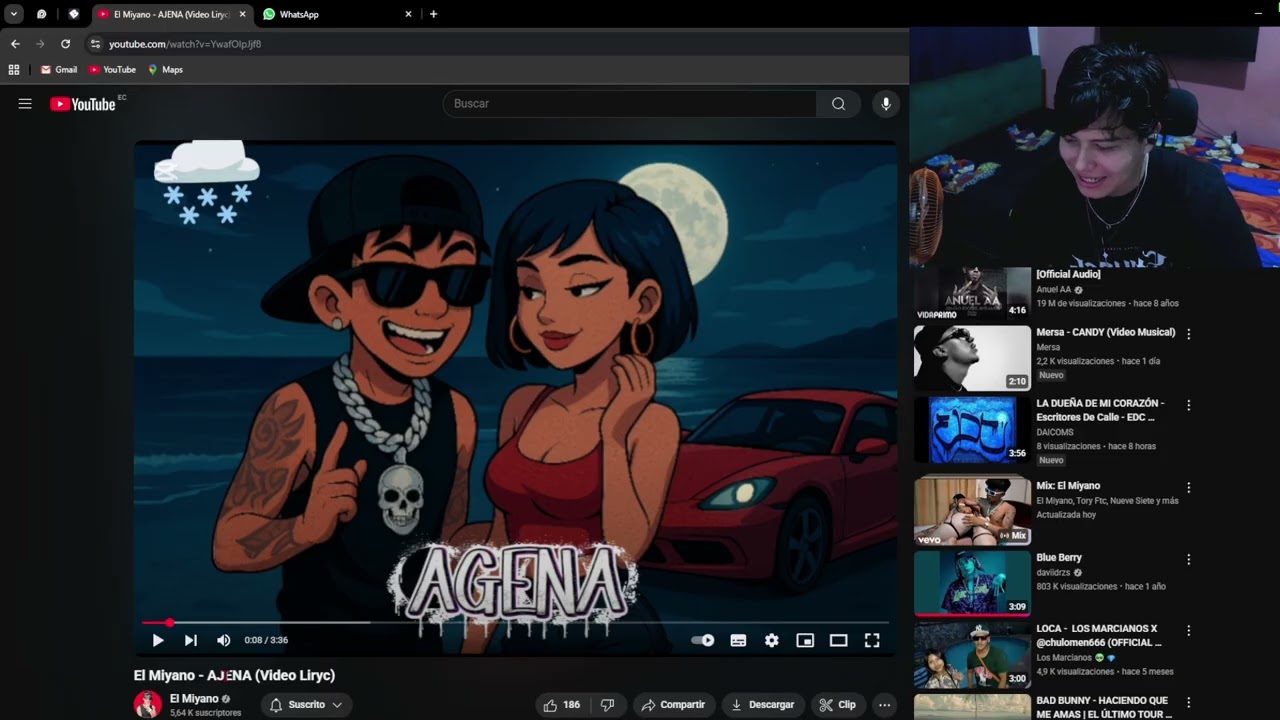Expand the Suscrito notification dropdown
This screenshot has height=720, width=1280.
[306, 705]
